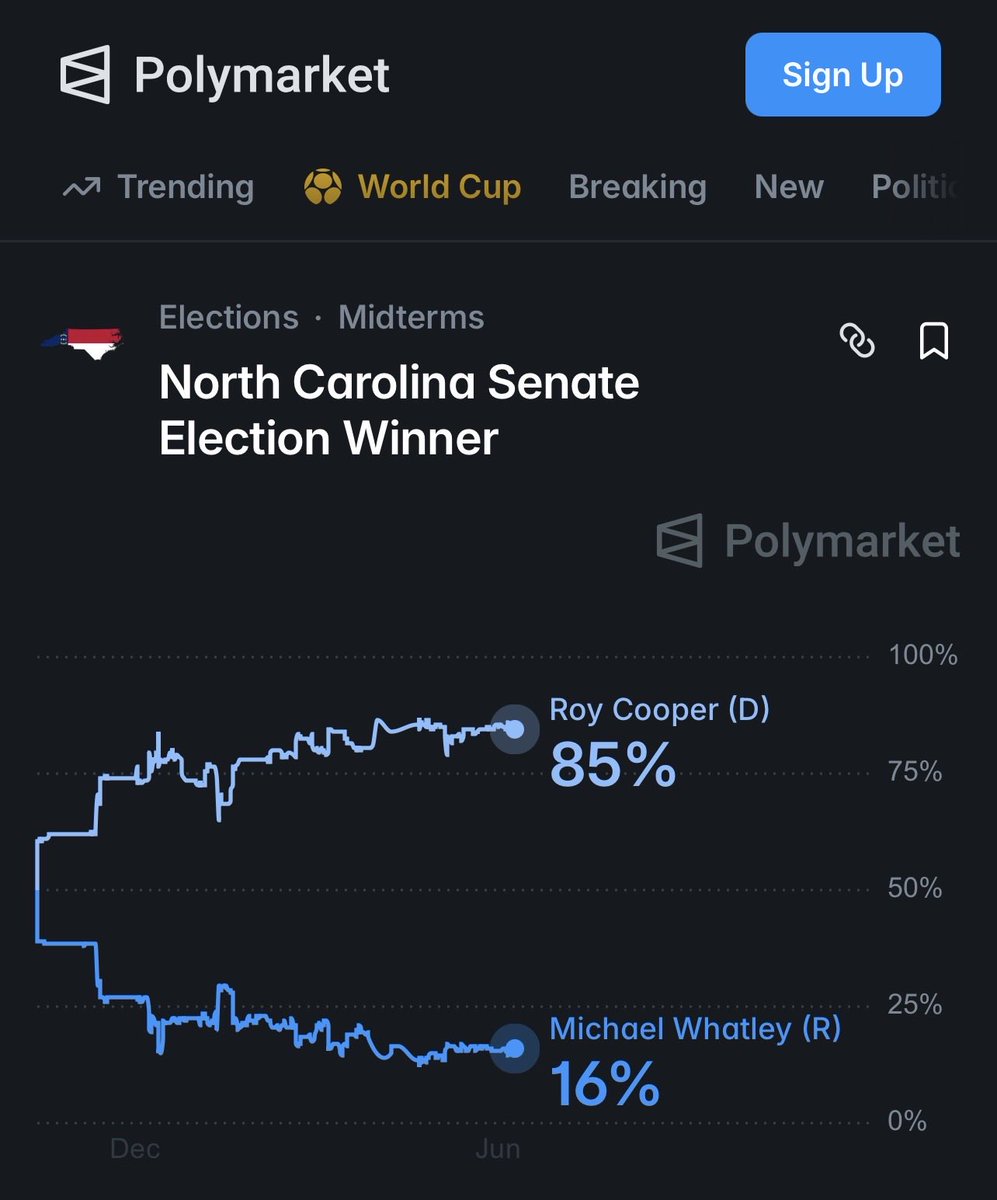Click the World Cup soccer ball icon
Image resolution: width=997 pixels, height=1200 pixels.
click(x=322, y=187)
